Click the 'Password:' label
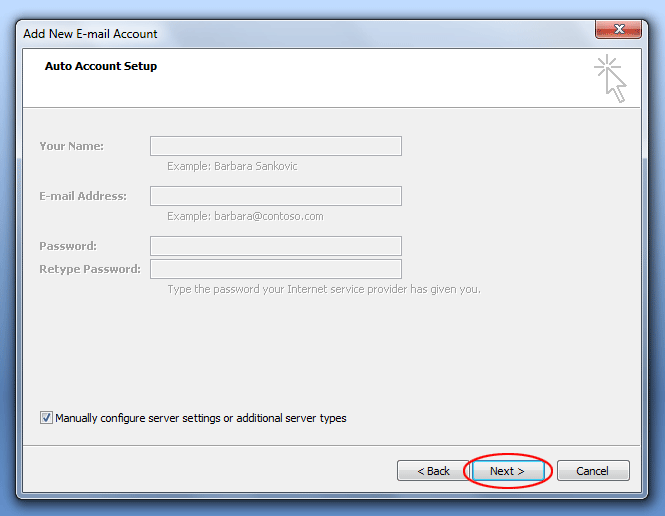This screenshot has width=665, height=516. pos(68,246)
